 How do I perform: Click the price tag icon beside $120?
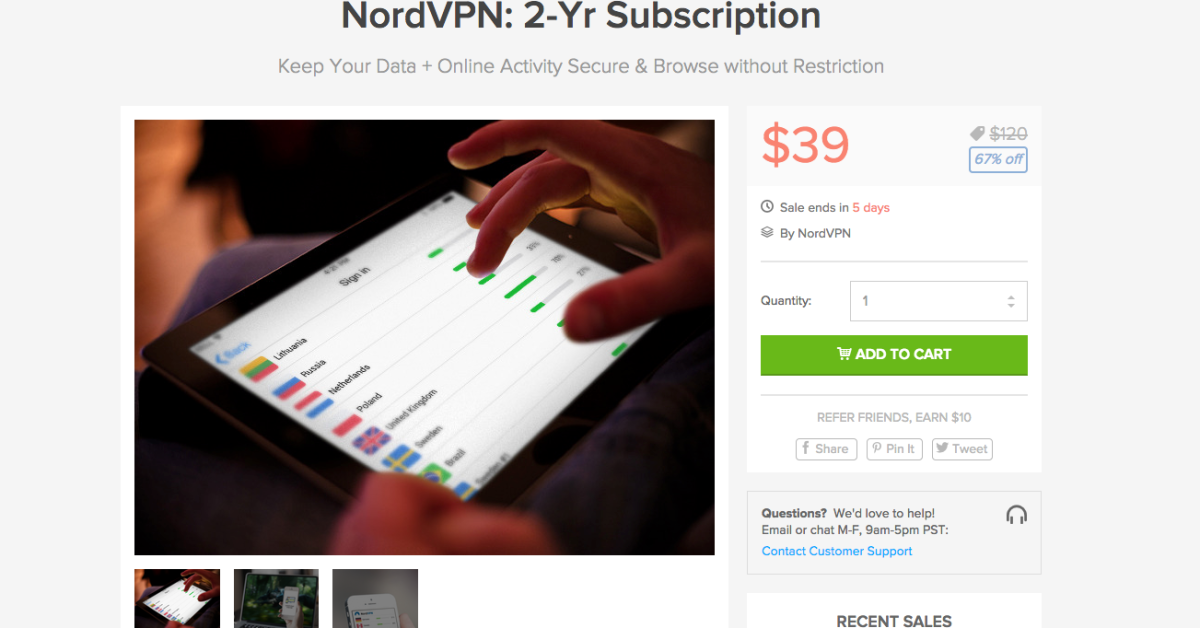[977, 133]
